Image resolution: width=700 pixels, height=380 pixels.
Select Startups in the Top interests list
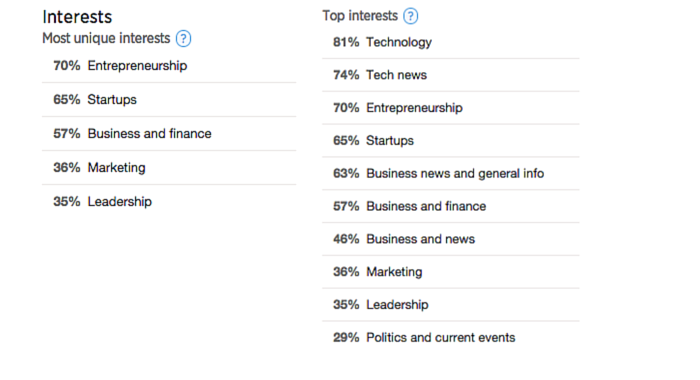point(450,141)
